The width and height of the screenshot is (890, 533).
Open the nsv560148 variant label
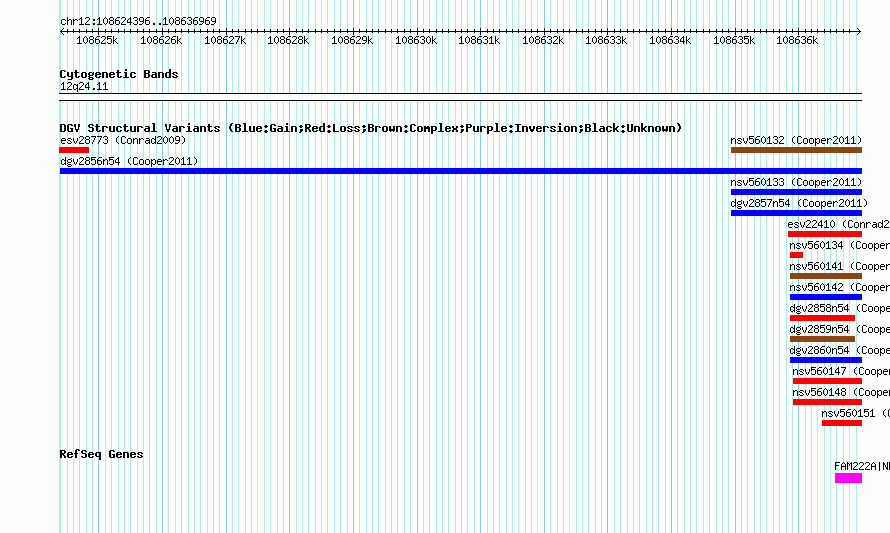(x=841, y=392)
